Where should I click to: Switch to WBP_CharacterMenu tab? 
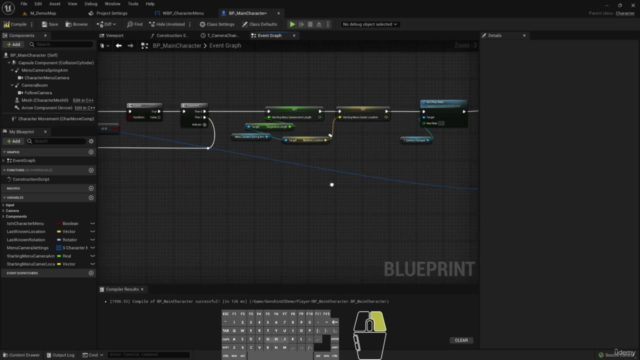tap(183, 13)
